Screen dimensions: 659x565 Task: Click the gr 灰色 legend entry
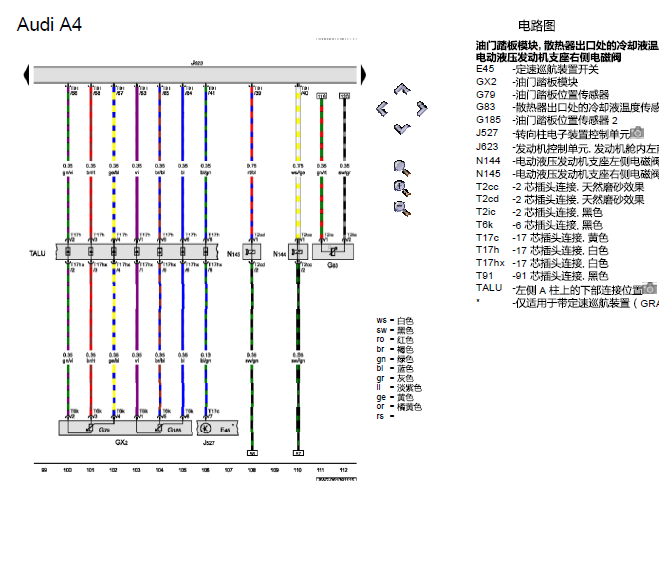click(x=395, y=378)
